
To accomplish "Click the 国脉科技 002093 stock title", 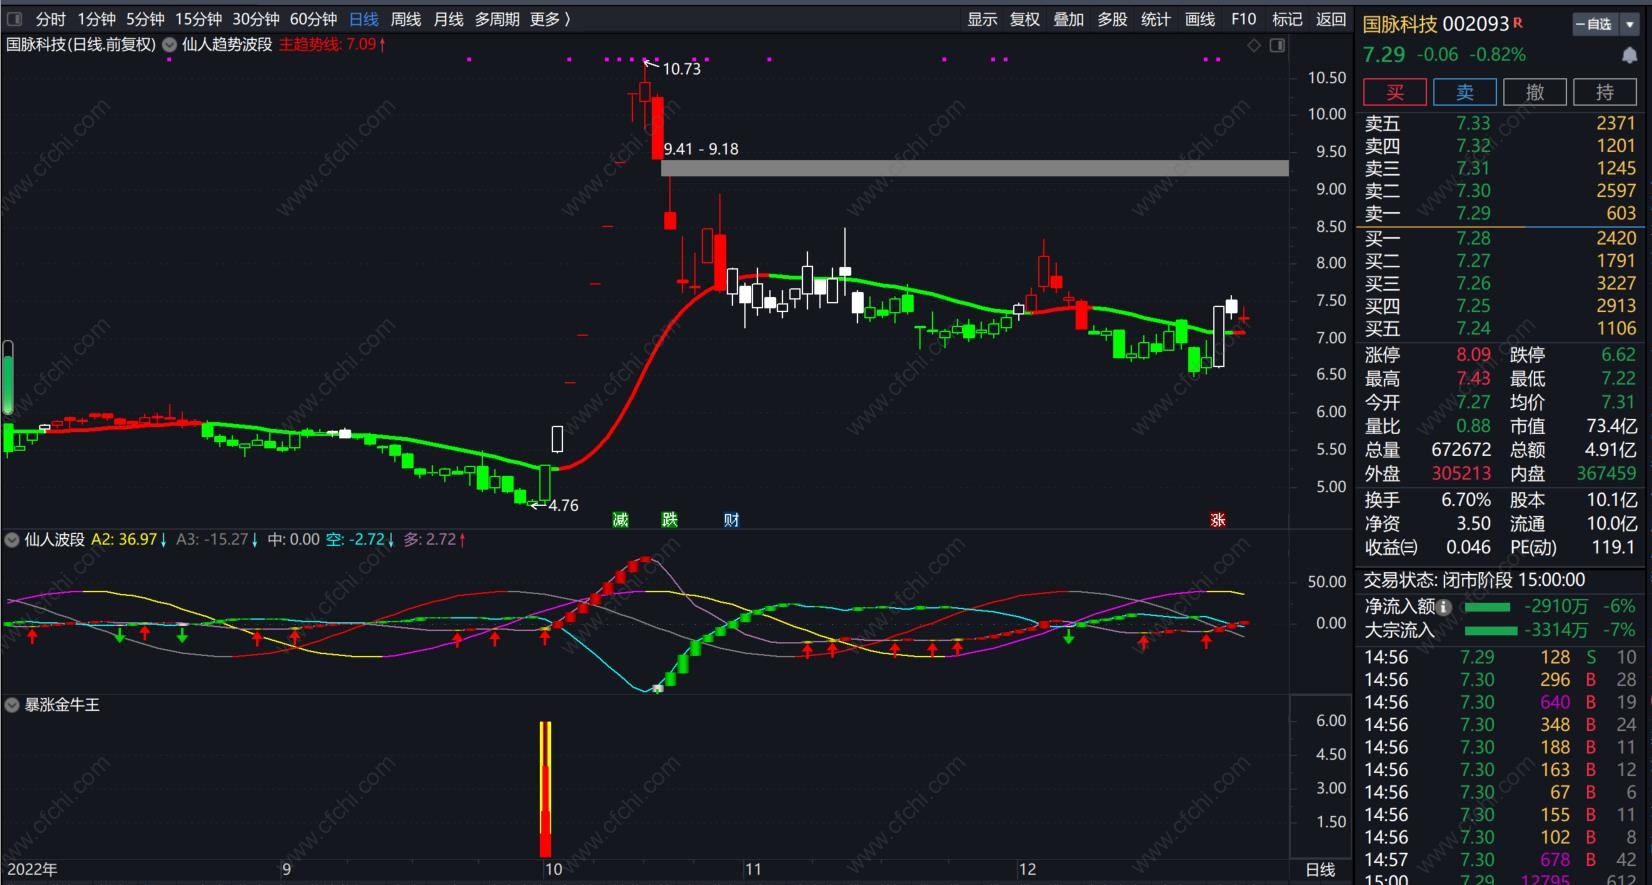I will (1435, 24).
